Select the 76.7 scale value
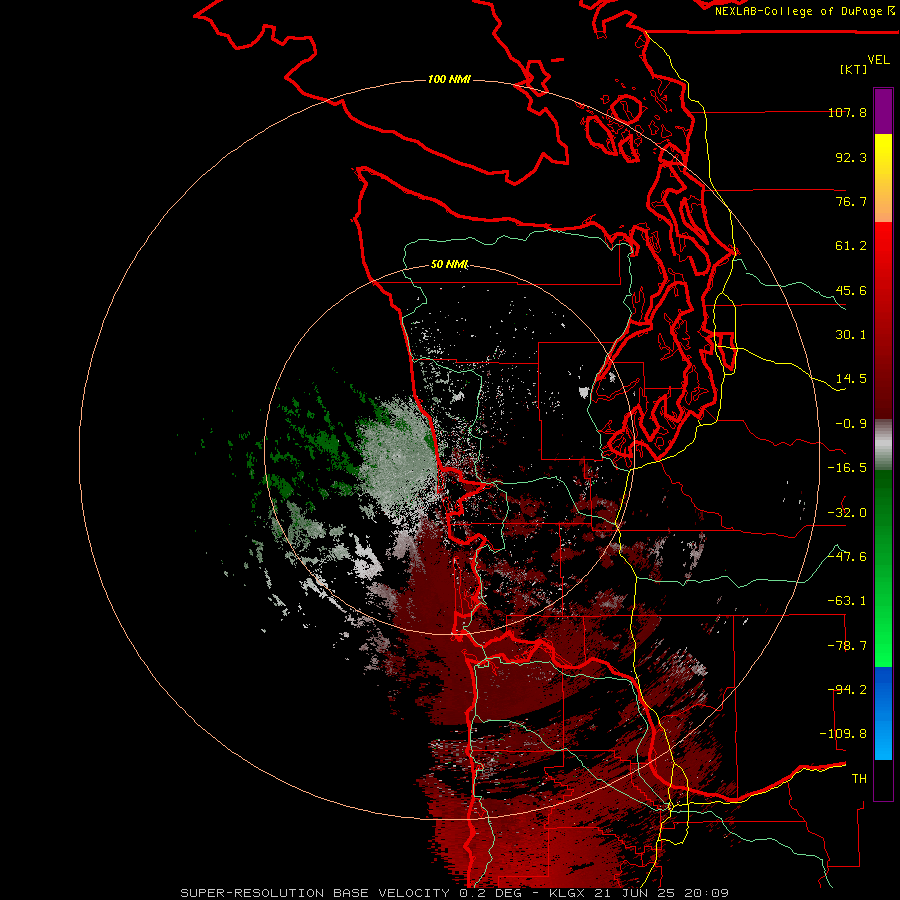This screenshot has height=900, width=900. [x=851, y=201]
